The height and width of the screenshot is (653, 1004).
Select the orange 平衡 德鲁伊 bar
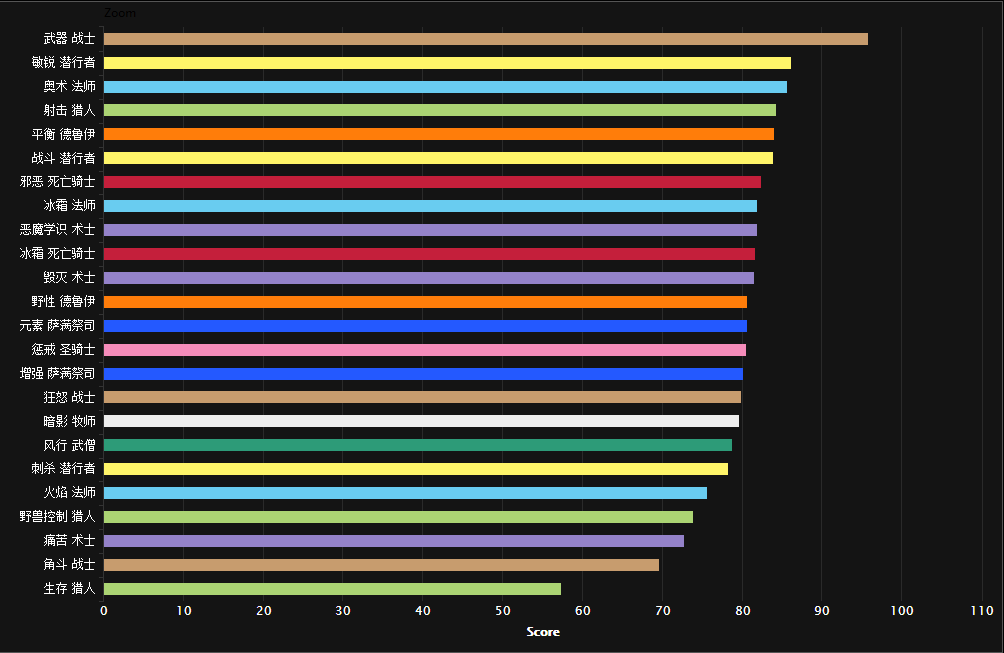(x=438, y=134)
